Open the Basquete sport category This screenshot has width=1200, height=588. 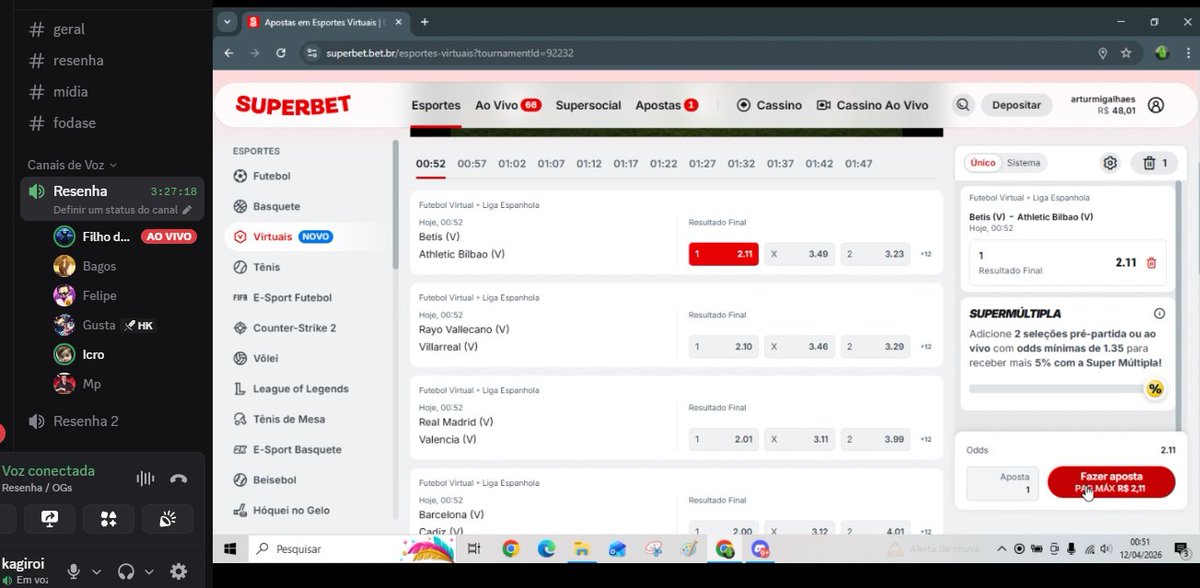click(x=266, y=206)
